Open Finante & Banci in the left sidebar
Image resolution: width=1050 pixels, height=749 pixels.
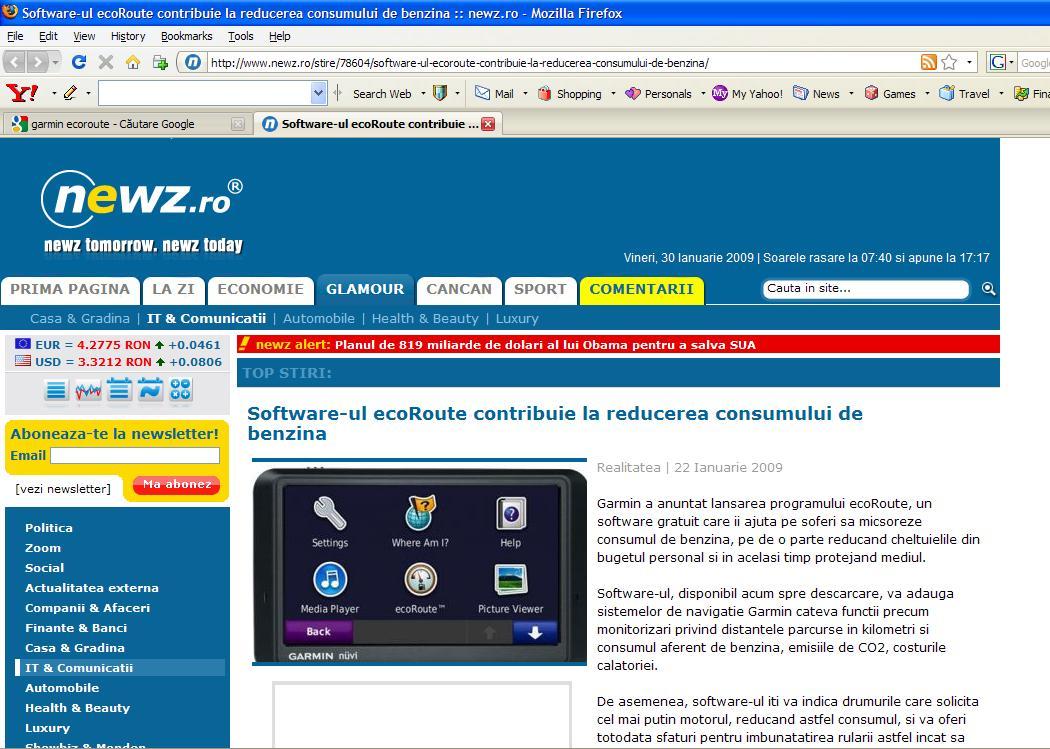[76, 628]
